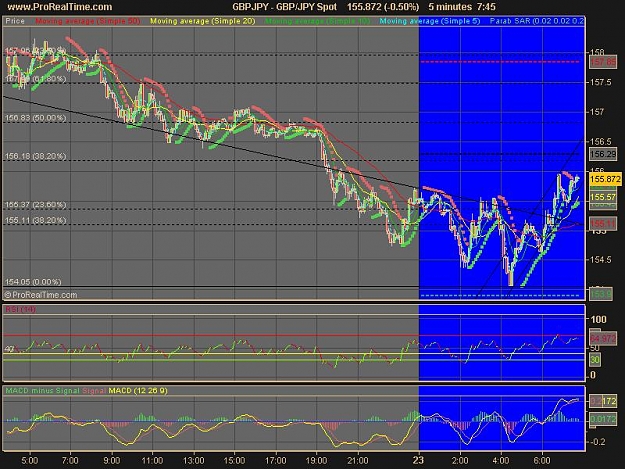Select the 5 minutes timeframe label

click(x=450, y=7)
